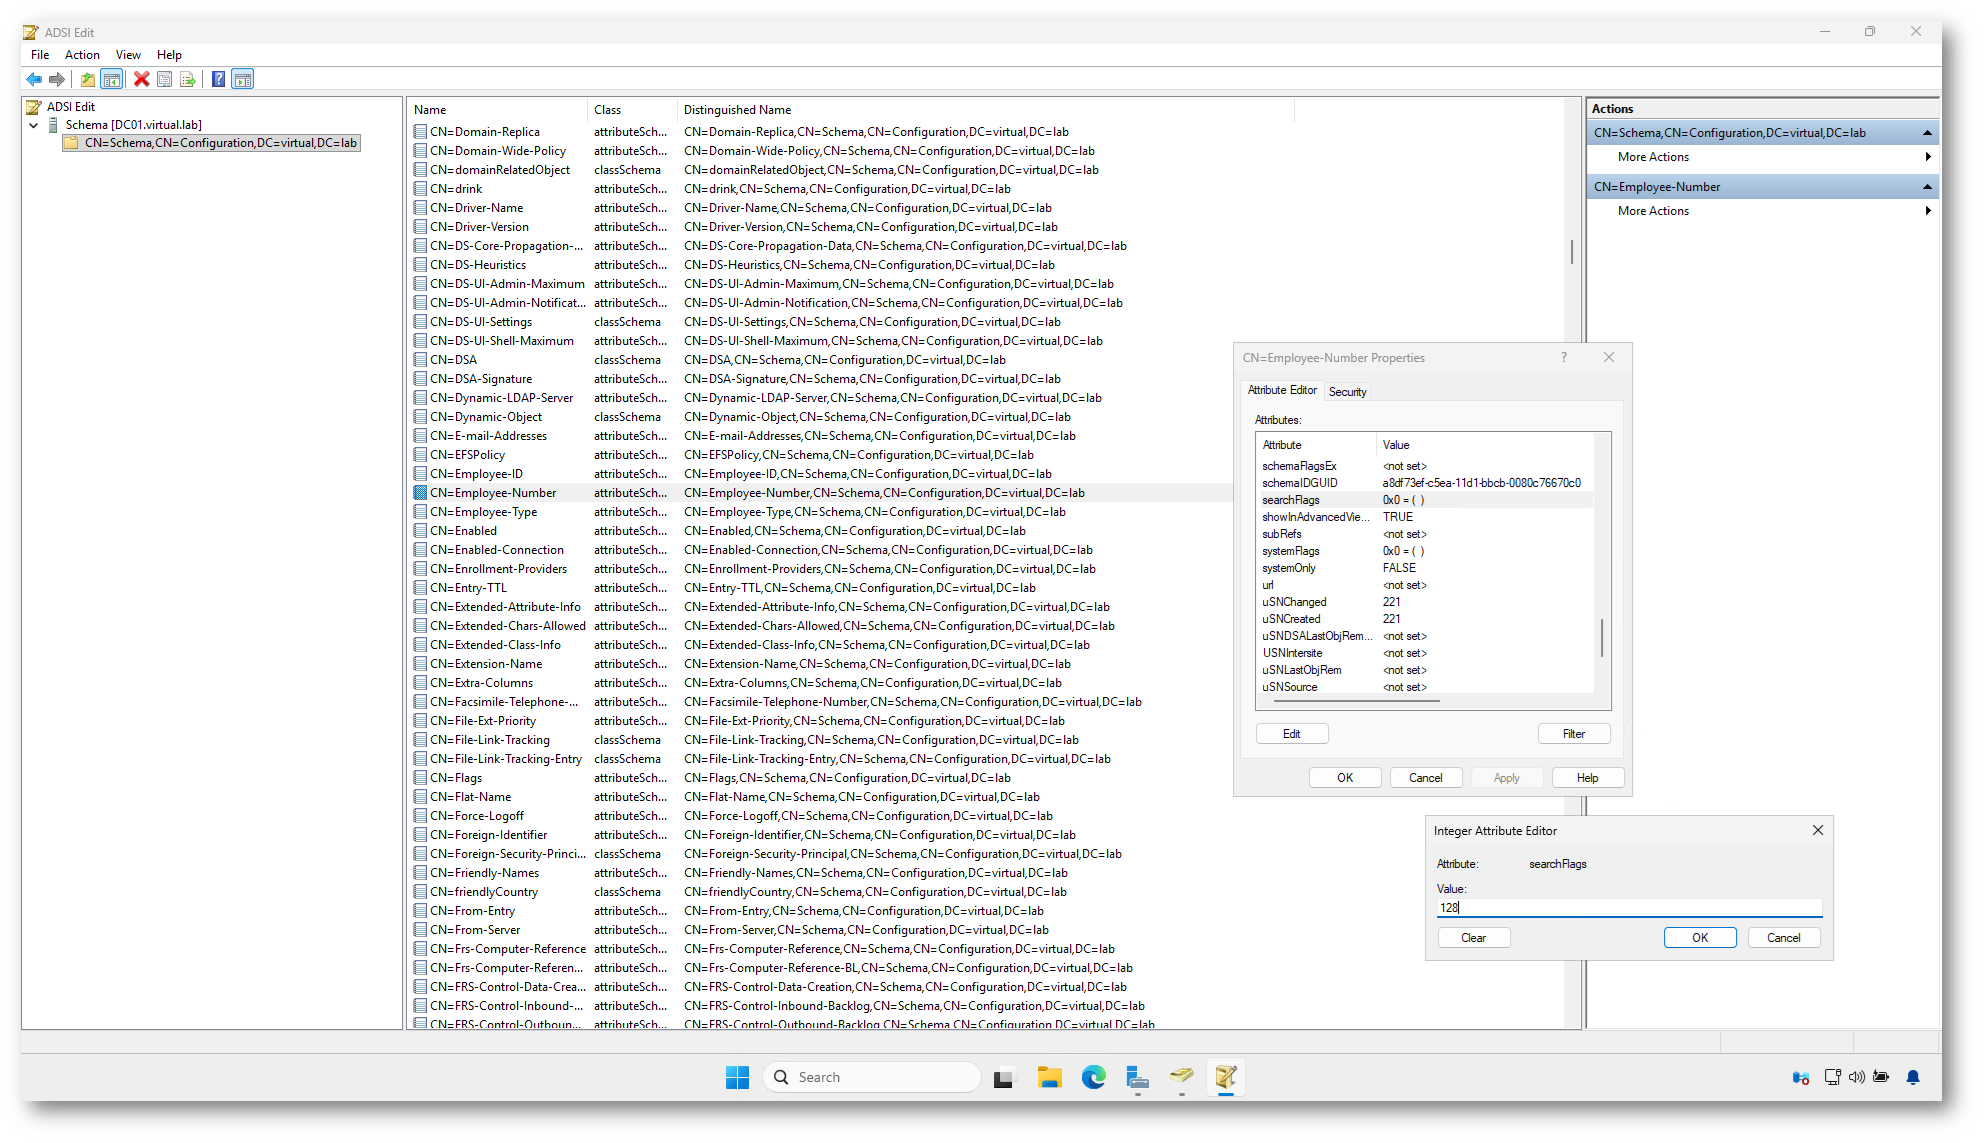Click the Help button in Properties dialog
The width and height of the screenshot is (1984, 1143).
1587,778
